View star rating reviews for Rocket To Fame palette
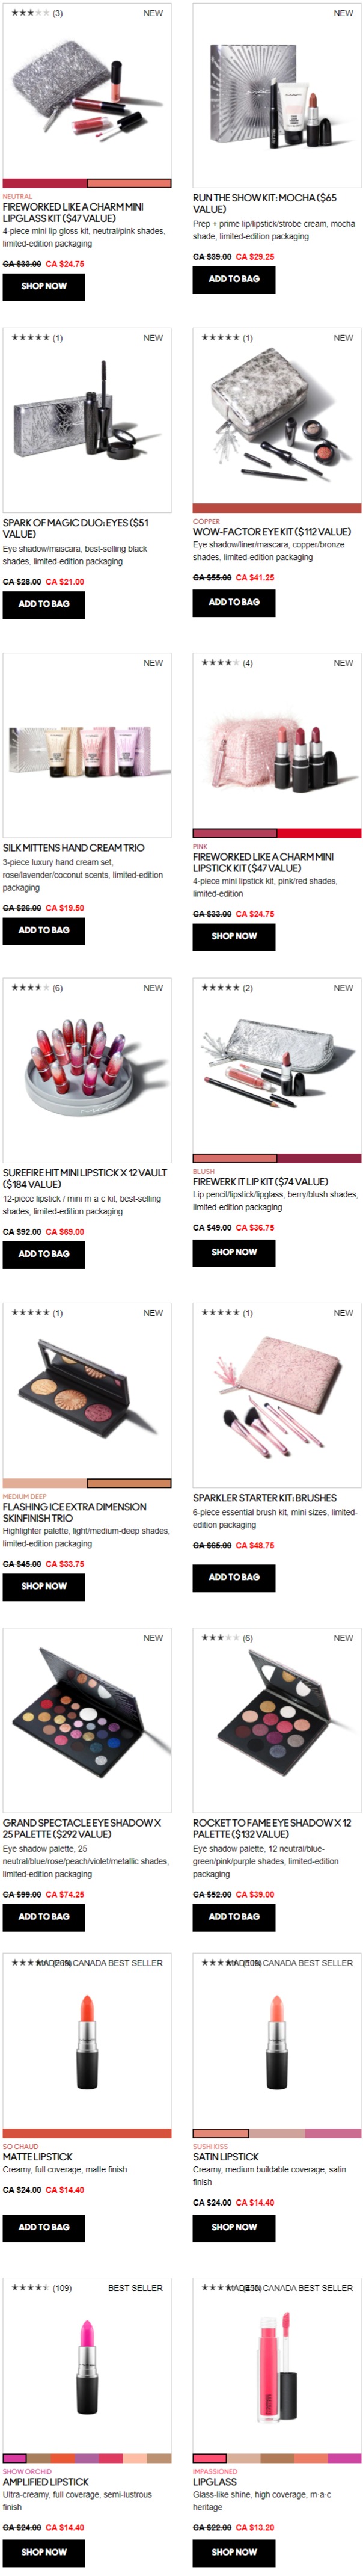Image resolution: width=363 pixels, height=2576 pixels. [227, 1638]
